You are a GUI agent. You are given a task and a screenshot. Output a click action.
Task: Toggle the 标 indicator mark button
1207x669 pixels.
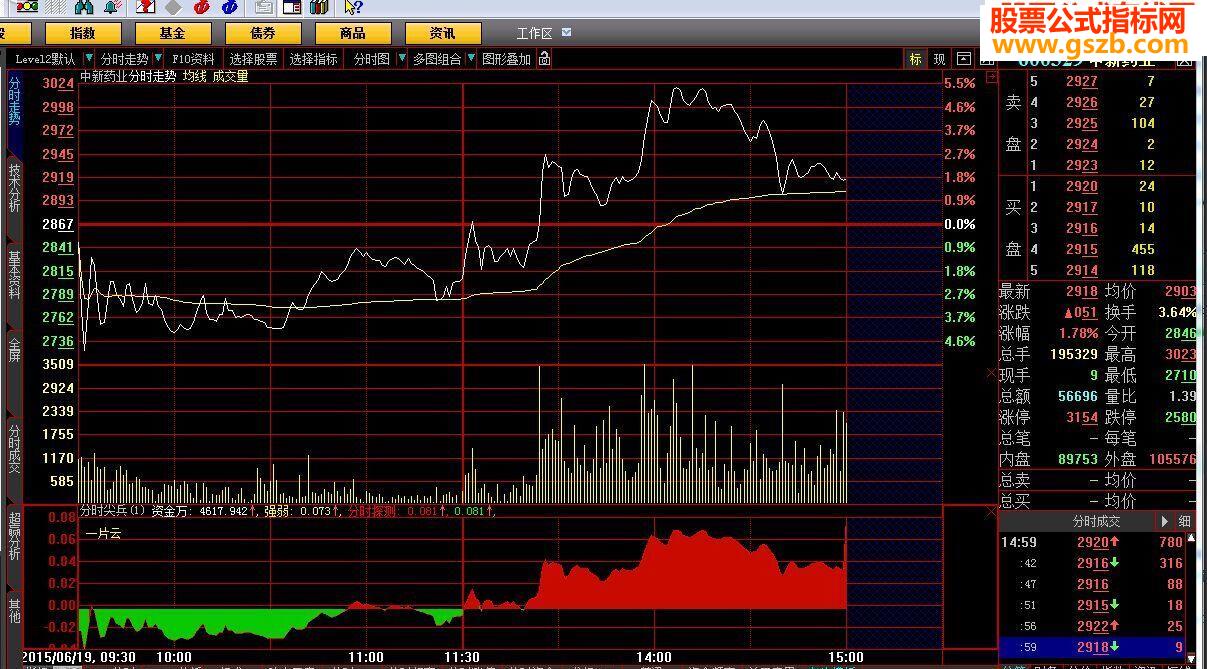(915, 59)
